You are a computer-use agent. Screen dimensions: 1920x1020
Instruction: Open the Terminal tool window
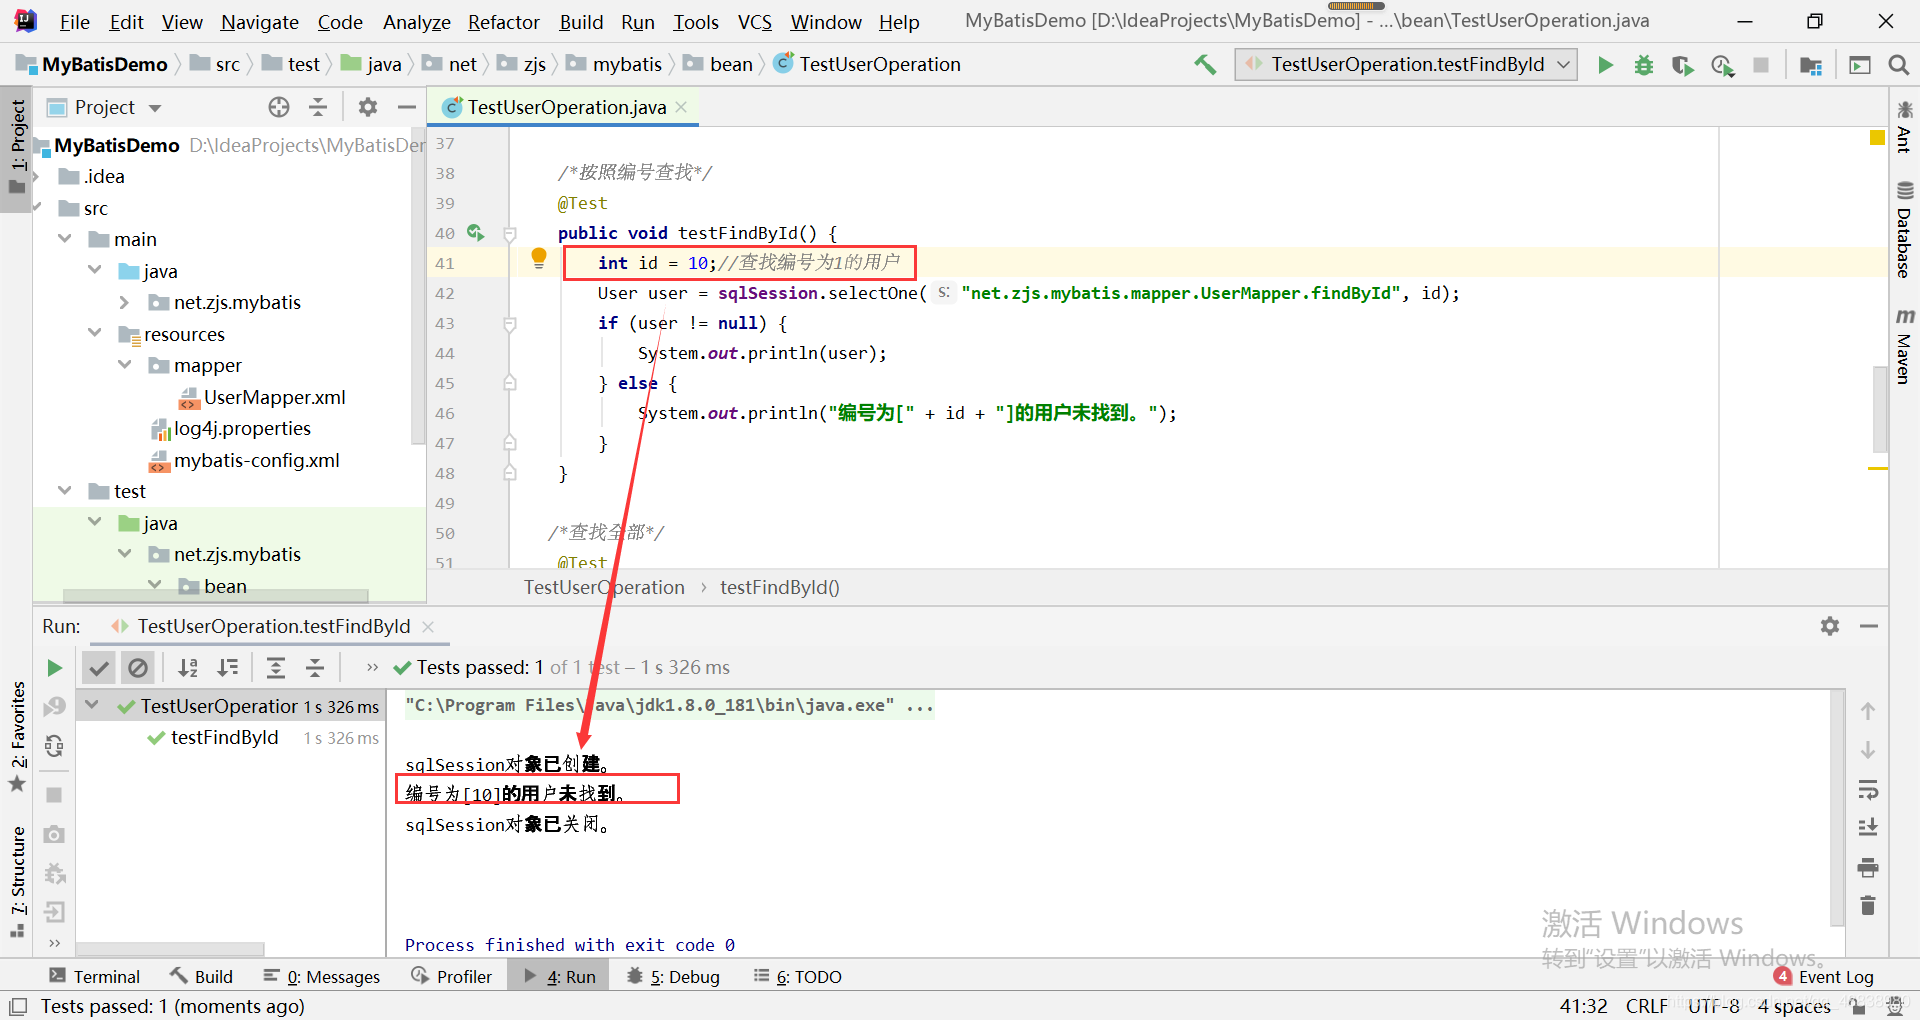[95, 977]
